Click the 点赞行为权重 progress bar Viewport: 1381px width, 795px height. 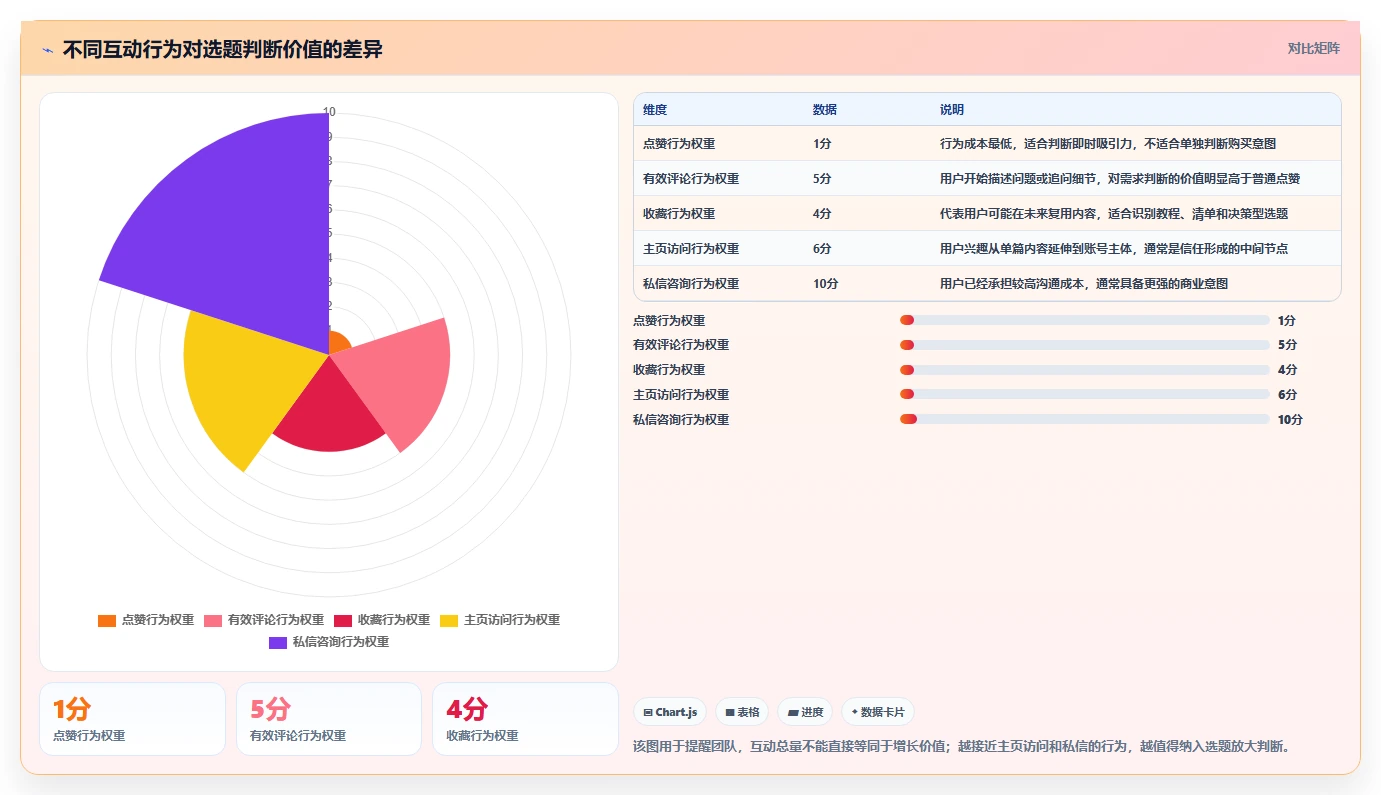click(1085, 320)
